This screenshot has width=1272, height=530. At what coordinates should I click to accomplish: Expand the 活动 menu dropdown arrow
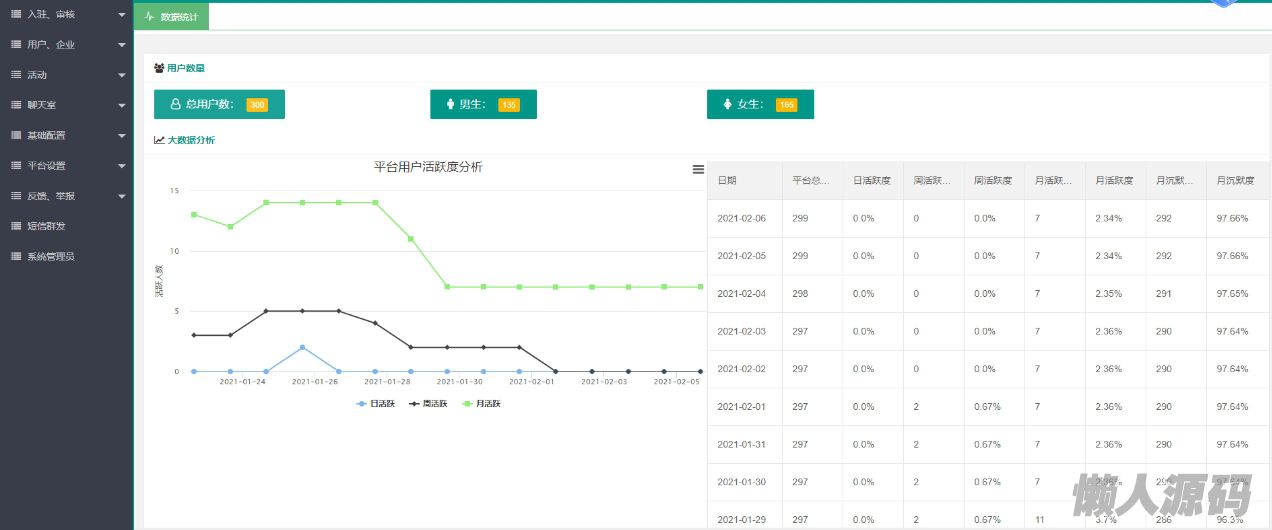click(121, 76)
